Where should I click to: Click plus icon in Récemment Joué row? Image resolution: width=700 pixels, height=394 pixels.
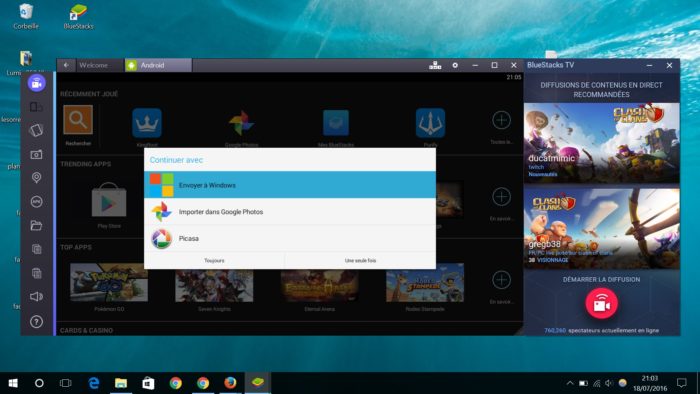click(501, 120)
